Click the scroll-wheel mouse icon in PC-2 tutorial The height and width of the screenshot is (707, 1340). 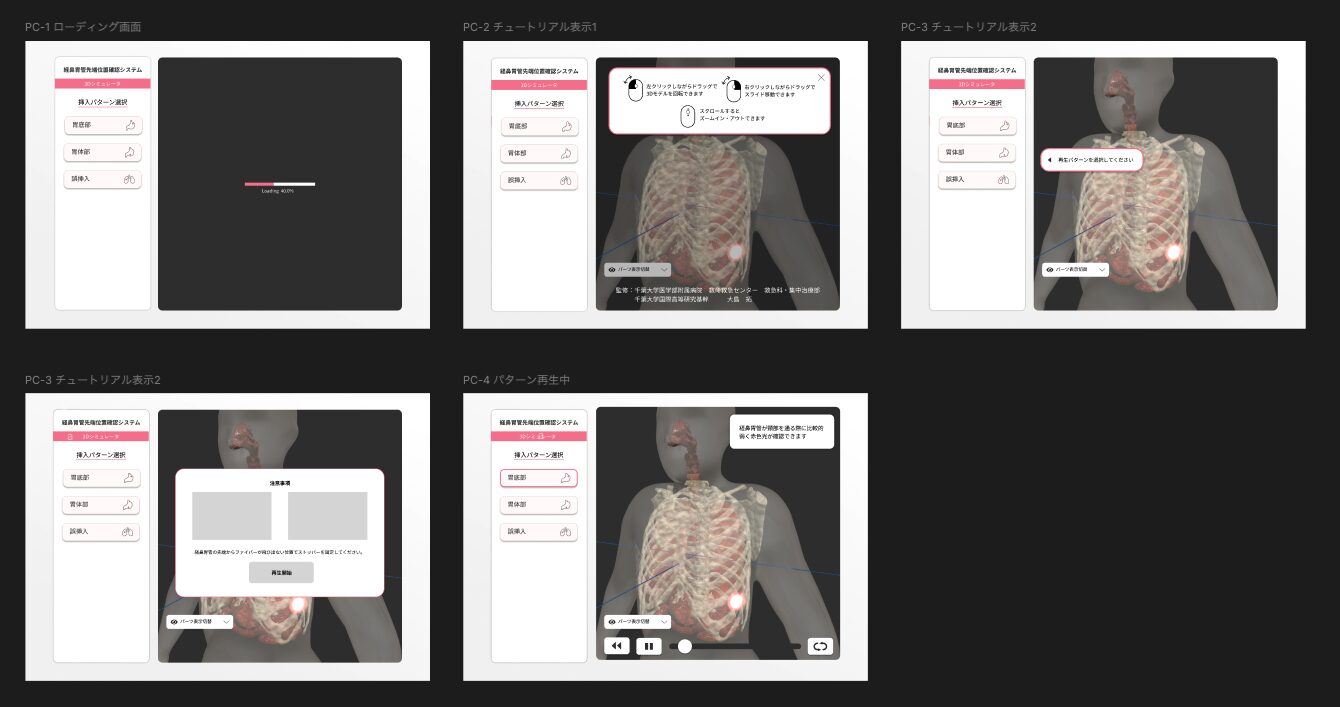click(x=687, y=116)
